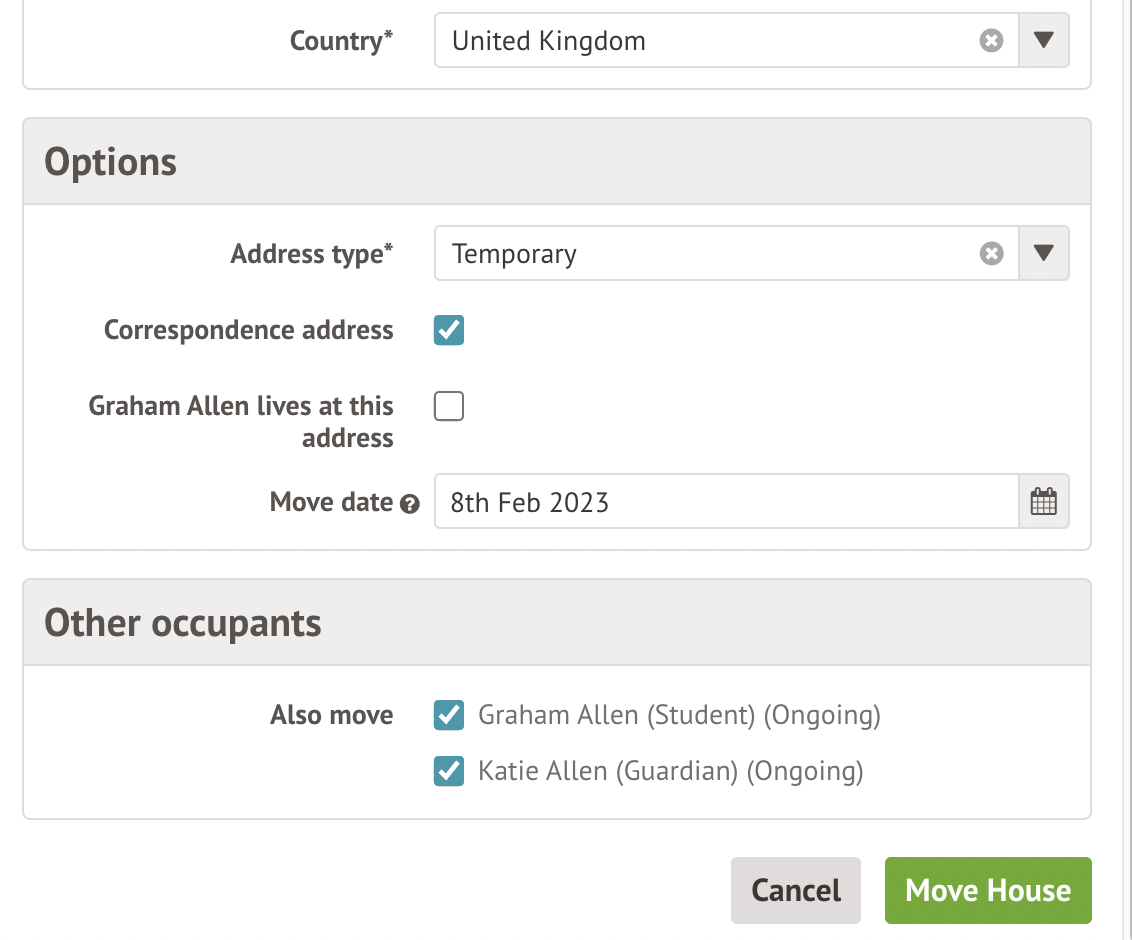Expand the Address type dropdown arrow
This screenshot has width=1132, height=940.
pos(1043,254)
